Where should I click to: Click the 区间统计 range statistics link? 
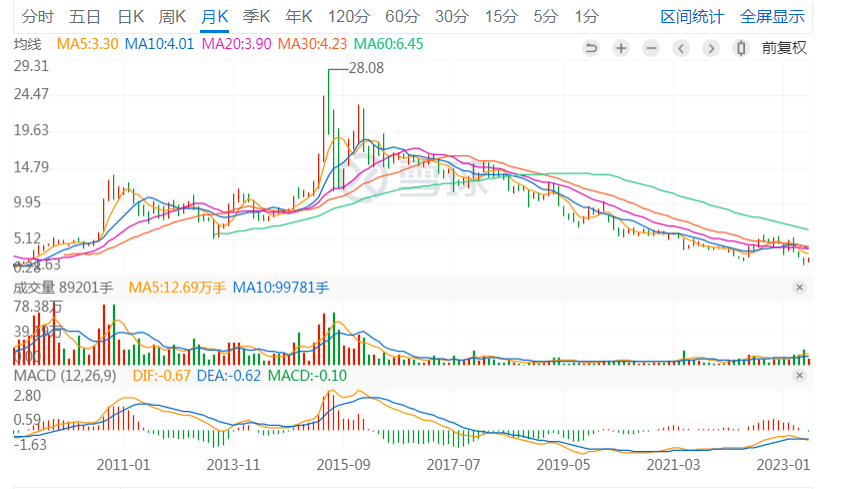(x=690, y=16)
